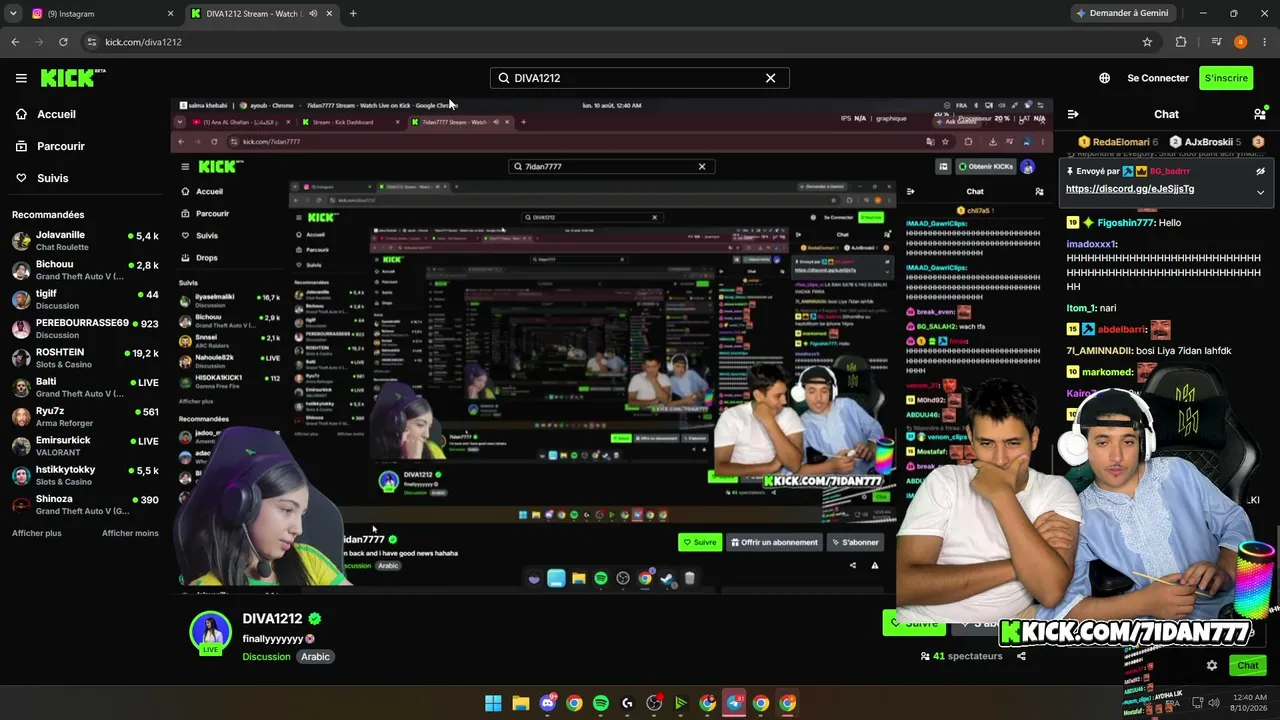Open the browser extensions puzzle icon
The height and width of the screenshot is (720, 1280).
coord(1181,42)
